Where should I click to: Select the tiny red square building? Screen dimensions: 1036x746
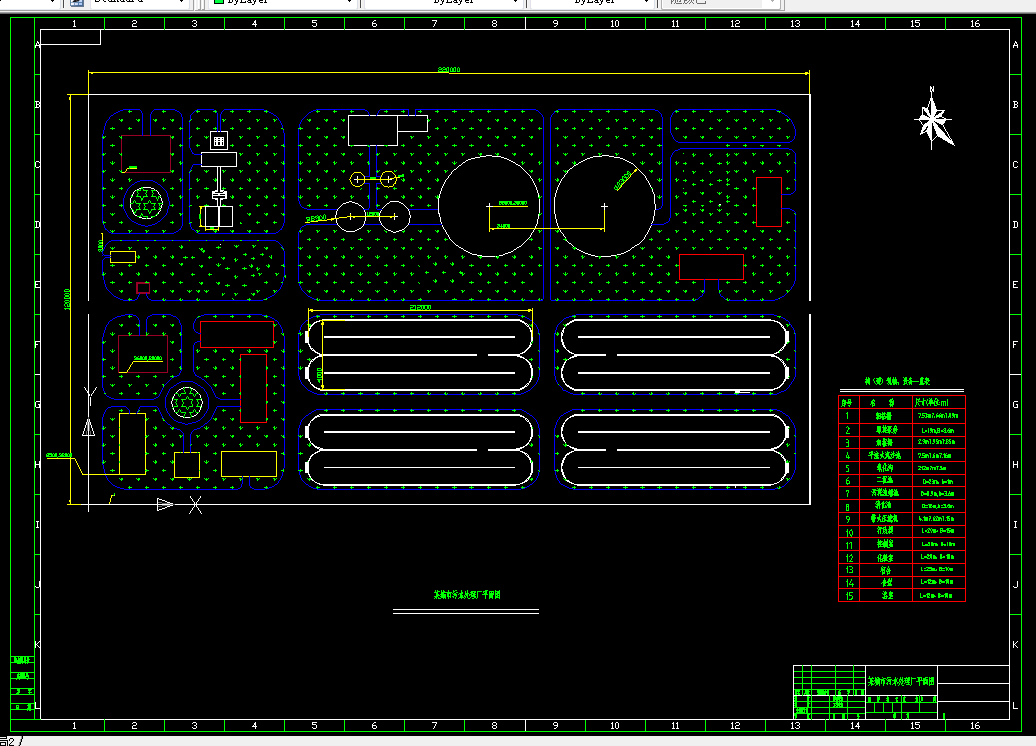coord(143,287)
